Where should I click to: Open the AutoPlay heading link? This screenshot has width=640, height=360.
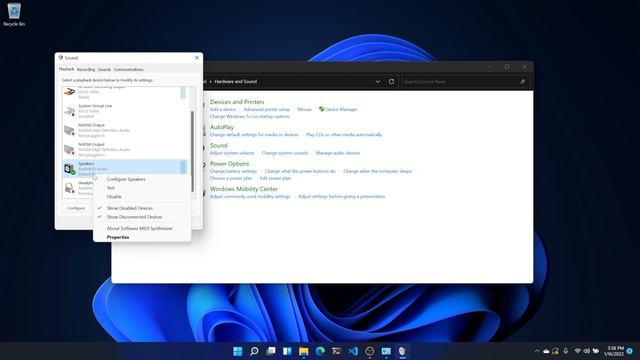pyautogui.click(x=222, y=127)
